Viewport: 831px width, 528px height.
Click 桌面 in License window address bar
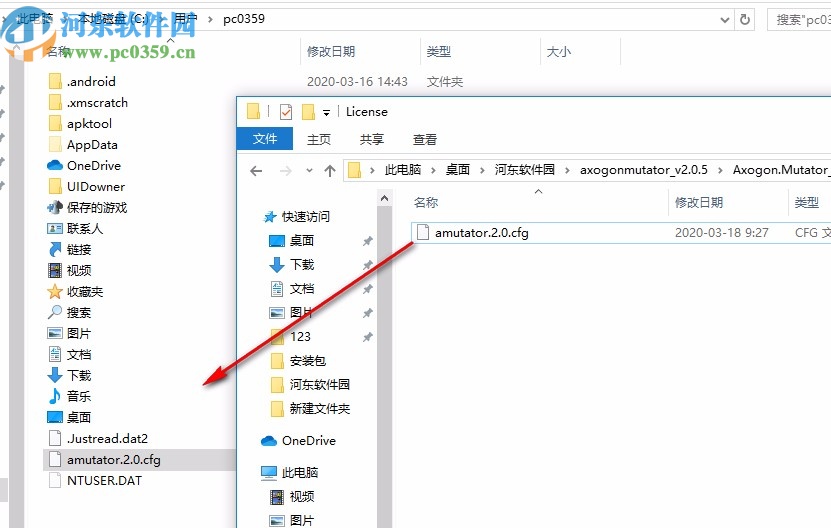(x=458, y=170)
